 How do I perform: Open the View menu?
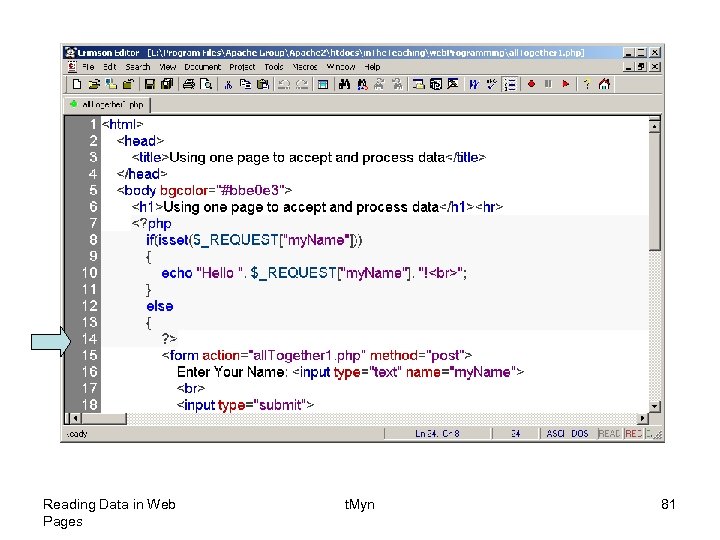coord(168,67)
